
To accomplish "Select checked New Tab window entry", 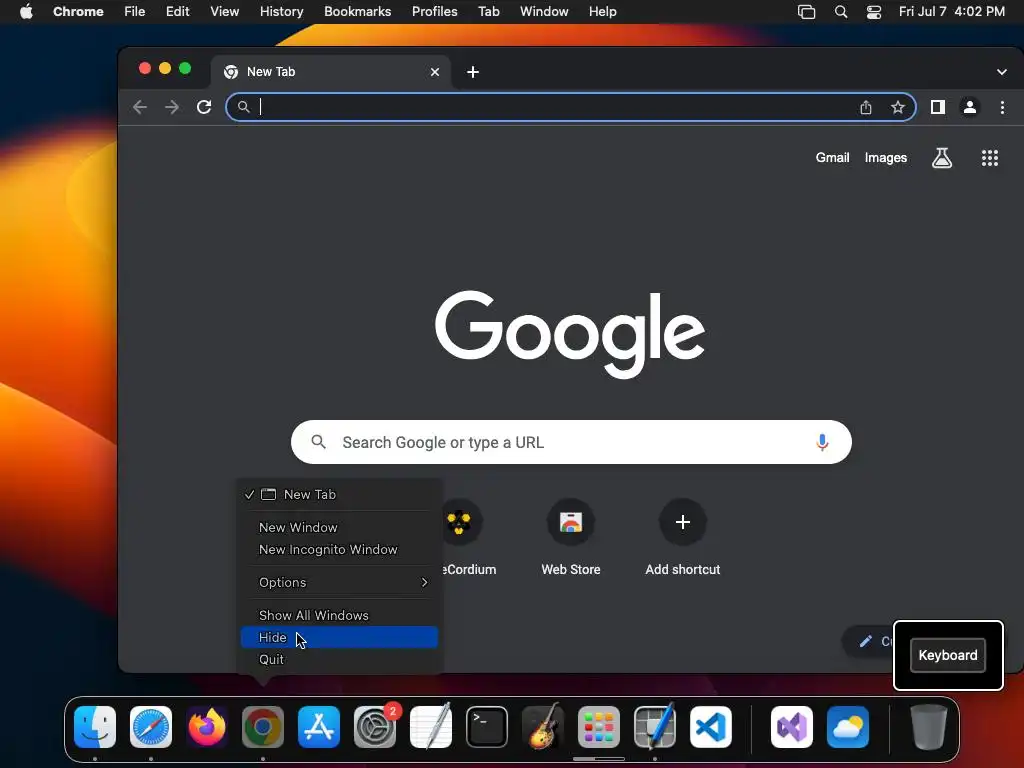I will (x=339, y=494).
